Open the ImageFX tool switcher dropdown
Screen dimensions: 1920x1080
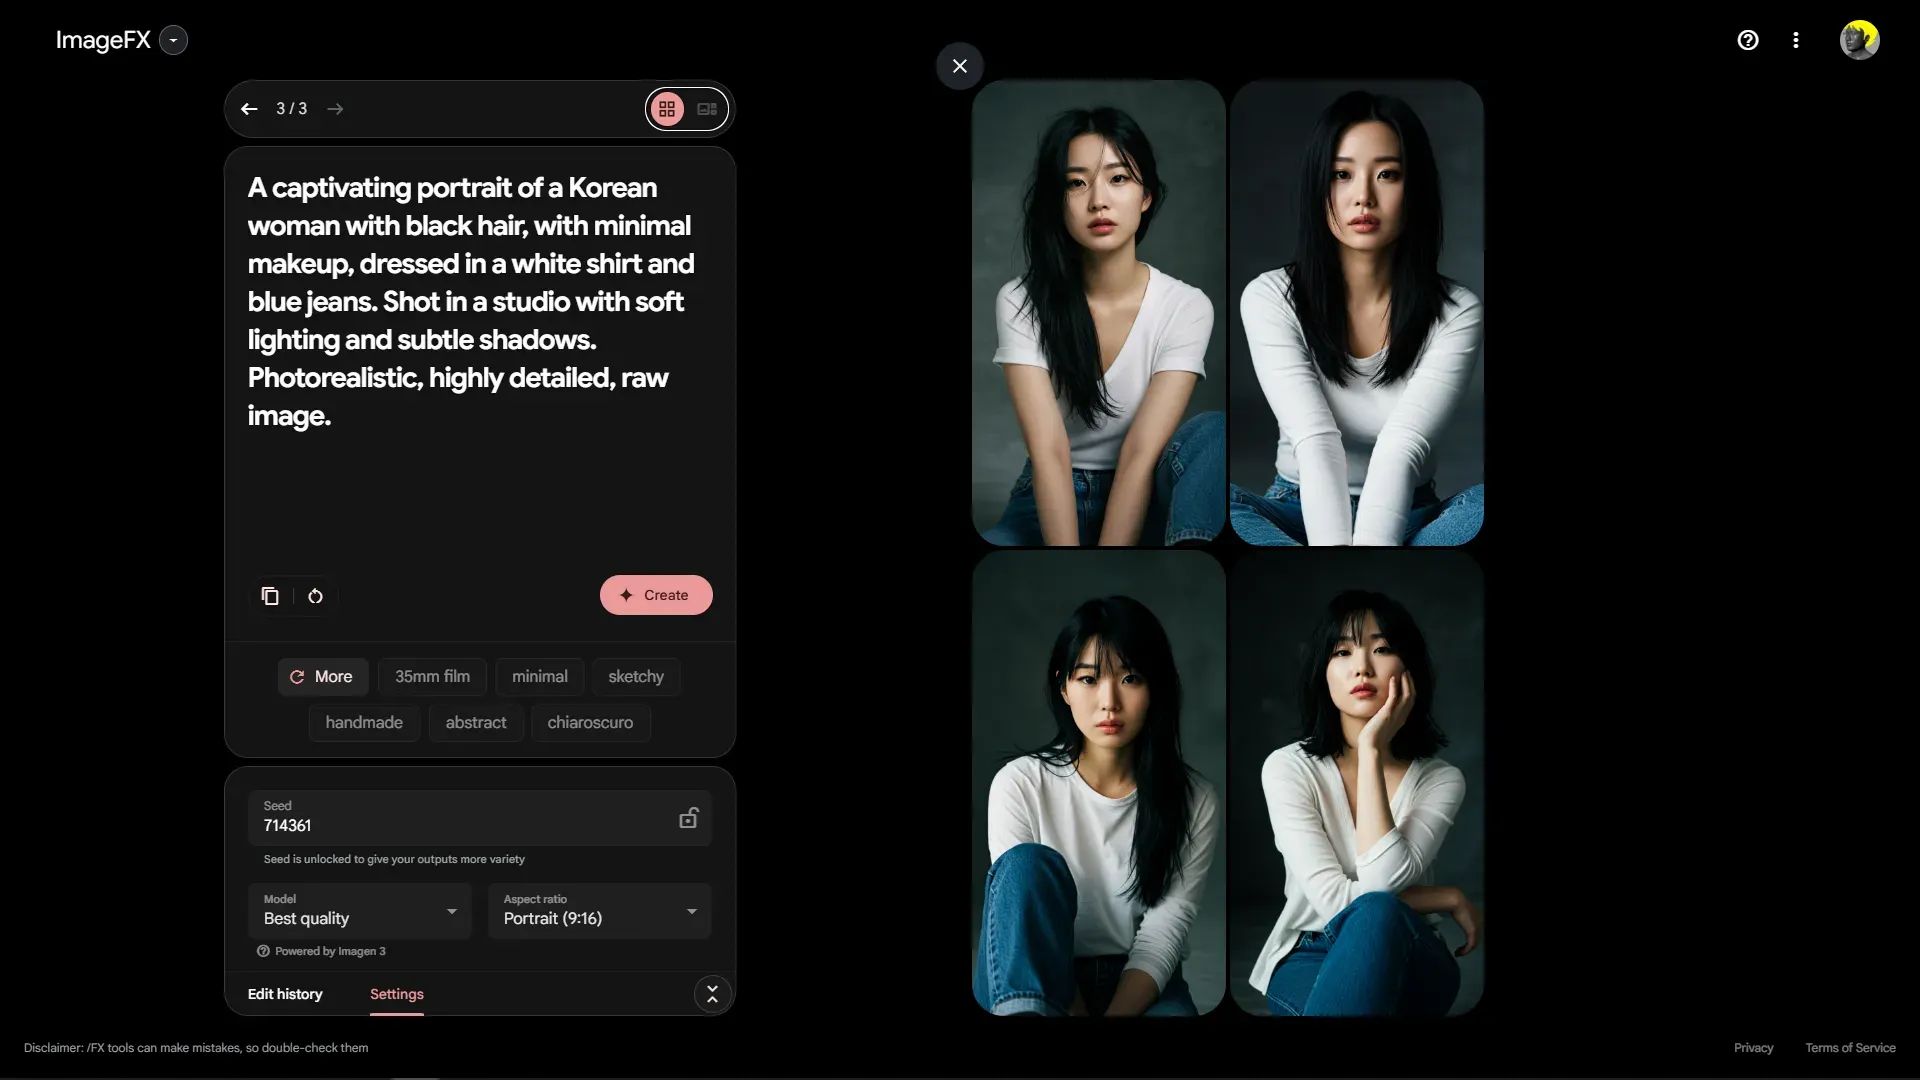pyautogui.click(x=173, y=40)
